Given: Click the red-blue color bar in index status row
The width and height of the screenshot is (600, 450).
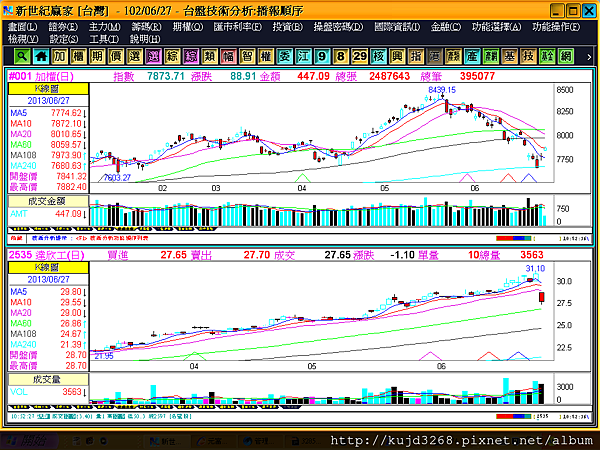Looking at the screenshot, I should point(514,238).
